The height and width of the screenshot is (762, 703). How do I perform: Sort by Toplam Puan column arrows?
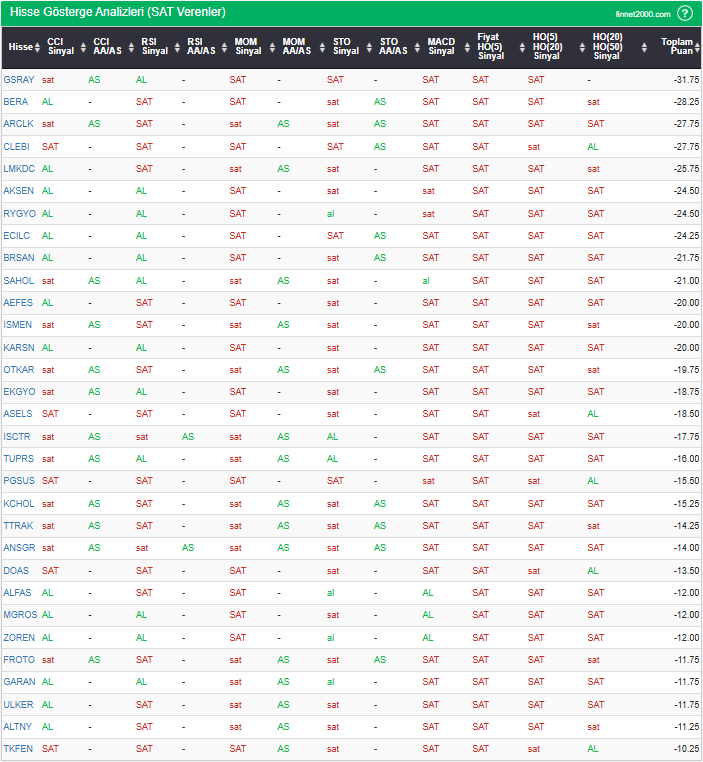pyautogui.click(x=697, y=47)
